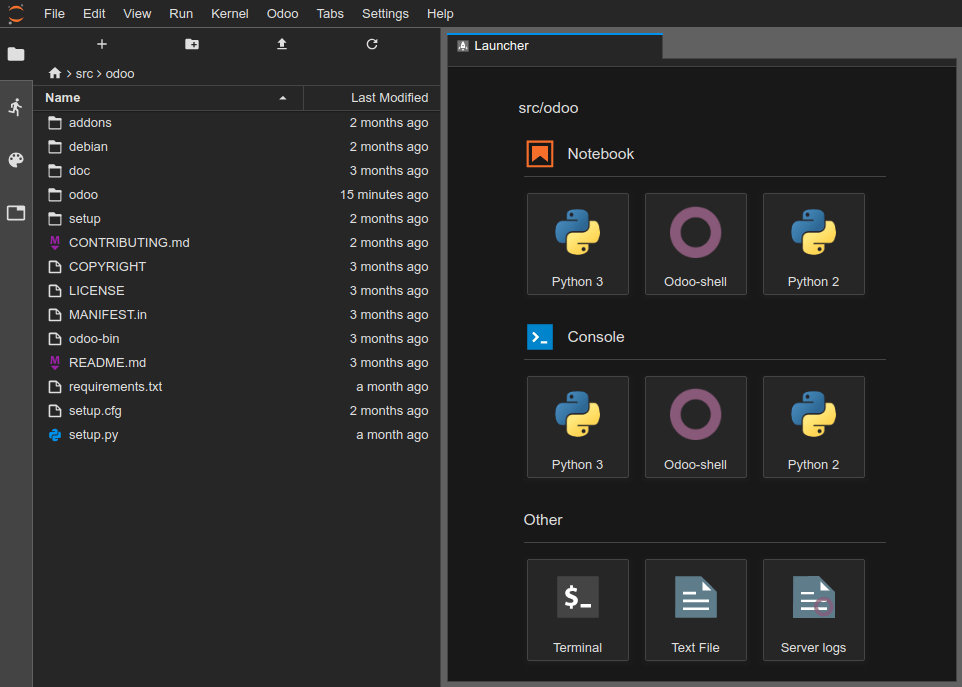Viewport: 962px width, 687px height.
Task: Upload files using the upload icon
Action: pos(281,44)
